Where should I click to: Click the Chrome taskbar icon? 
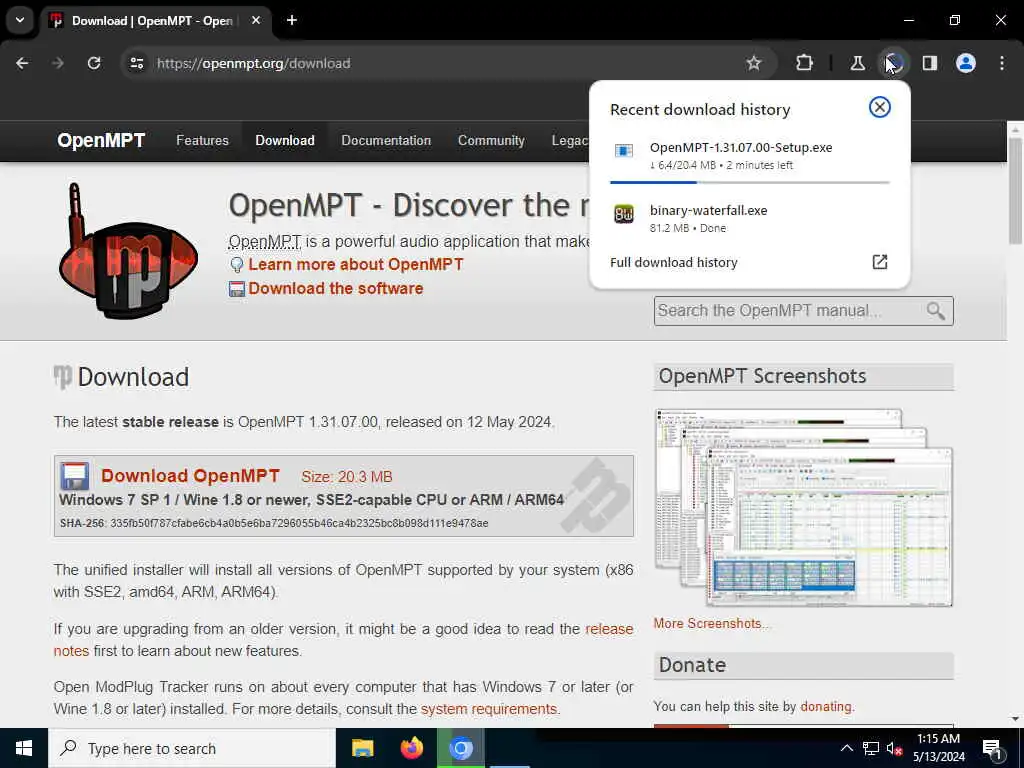(461, 748)
